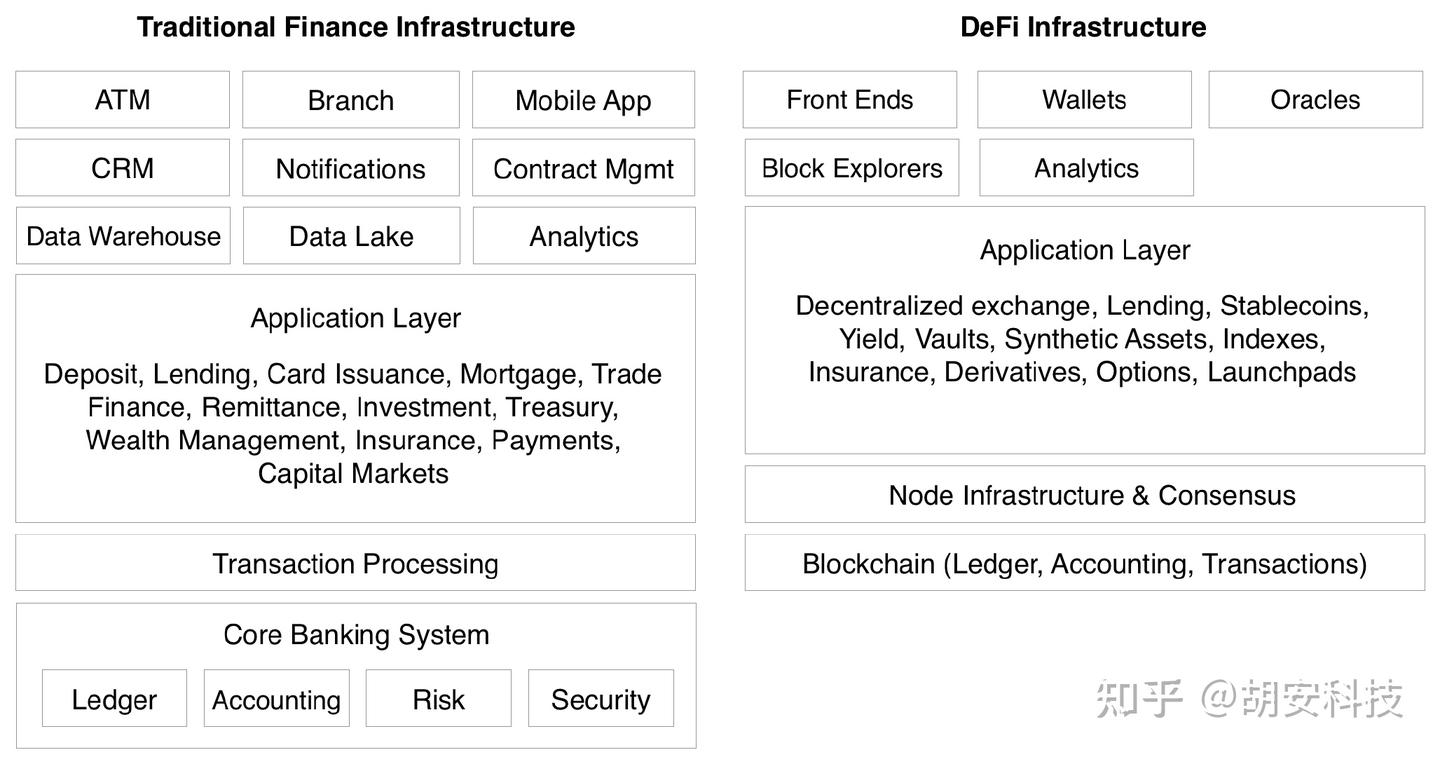Select the Contract Mgmt box
This screenshot has width=1440, height=757.
[583, 168]
